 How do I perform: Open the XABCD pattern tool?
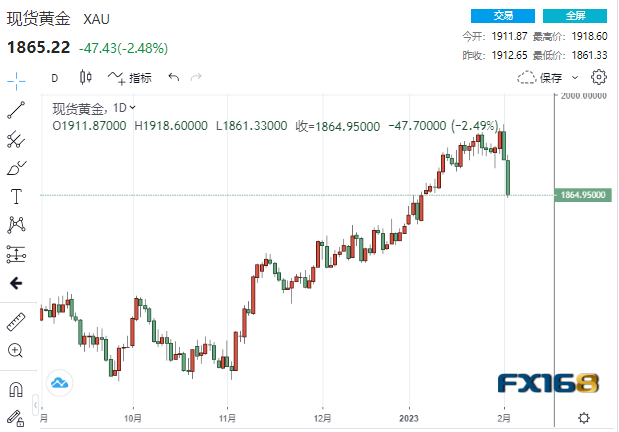click(x=16, y=225)
